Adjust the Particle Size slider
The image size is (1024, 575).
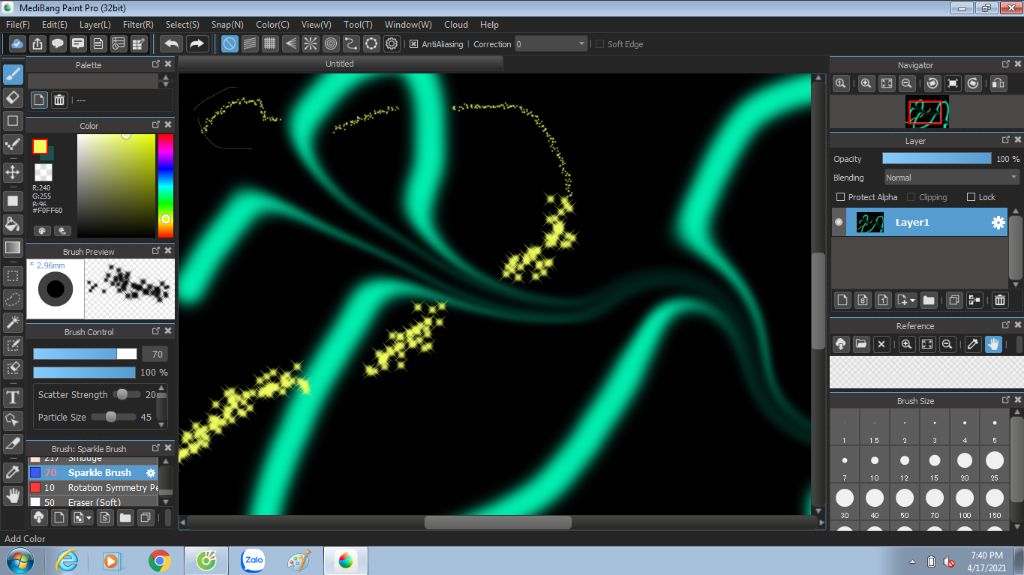click(113, 417)
